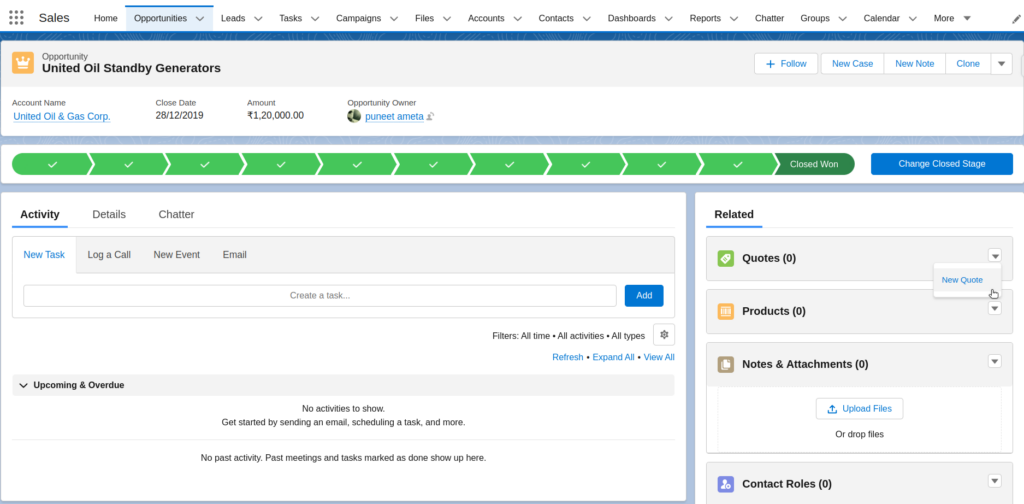Open the App Launcher grid icon
The width and height of the screenshot is (1024, 504).
(x=16, y=18)
